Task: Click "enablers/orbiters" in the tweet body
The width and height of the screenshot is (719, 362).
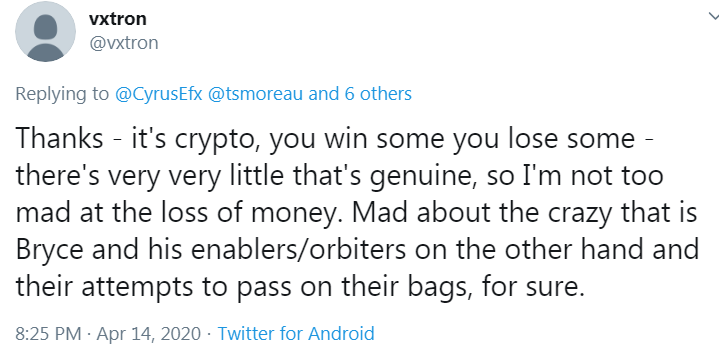Action: (298, 249)
